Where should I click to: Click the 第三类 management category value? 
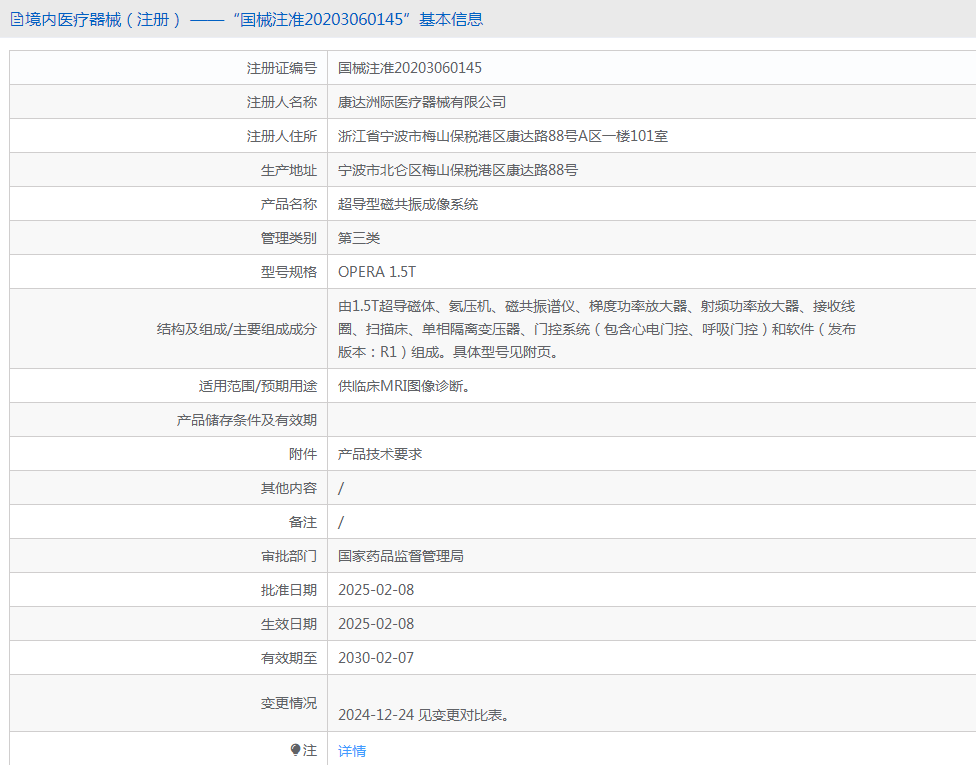coord(359,238)
